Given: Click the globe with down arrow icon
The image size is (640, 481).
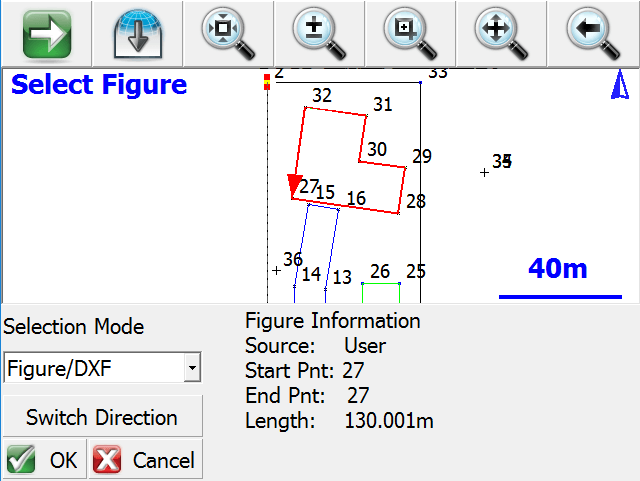Looking at the screenshot, I should pyautogui.click(x=138, y=34).
